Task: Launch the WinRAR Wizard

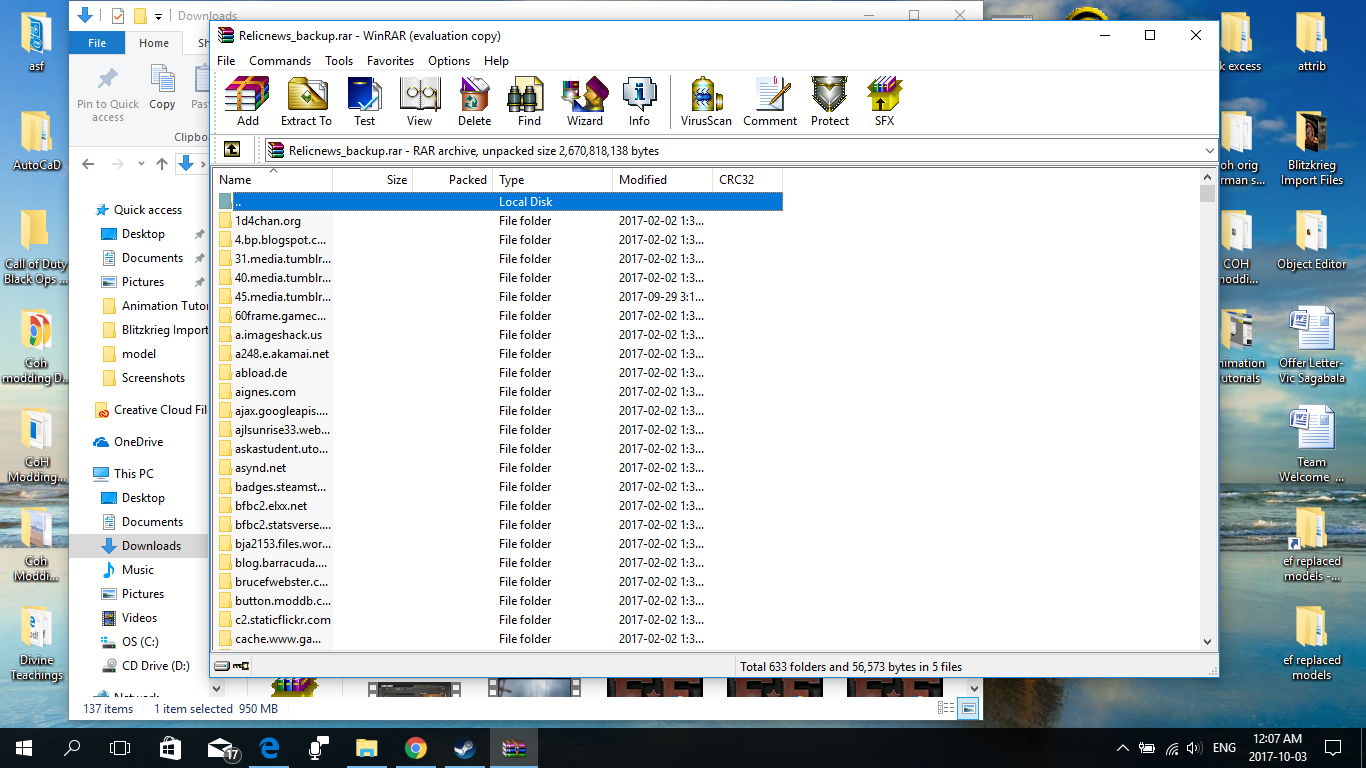Action: pyautogui.click(x=585, y=102)
